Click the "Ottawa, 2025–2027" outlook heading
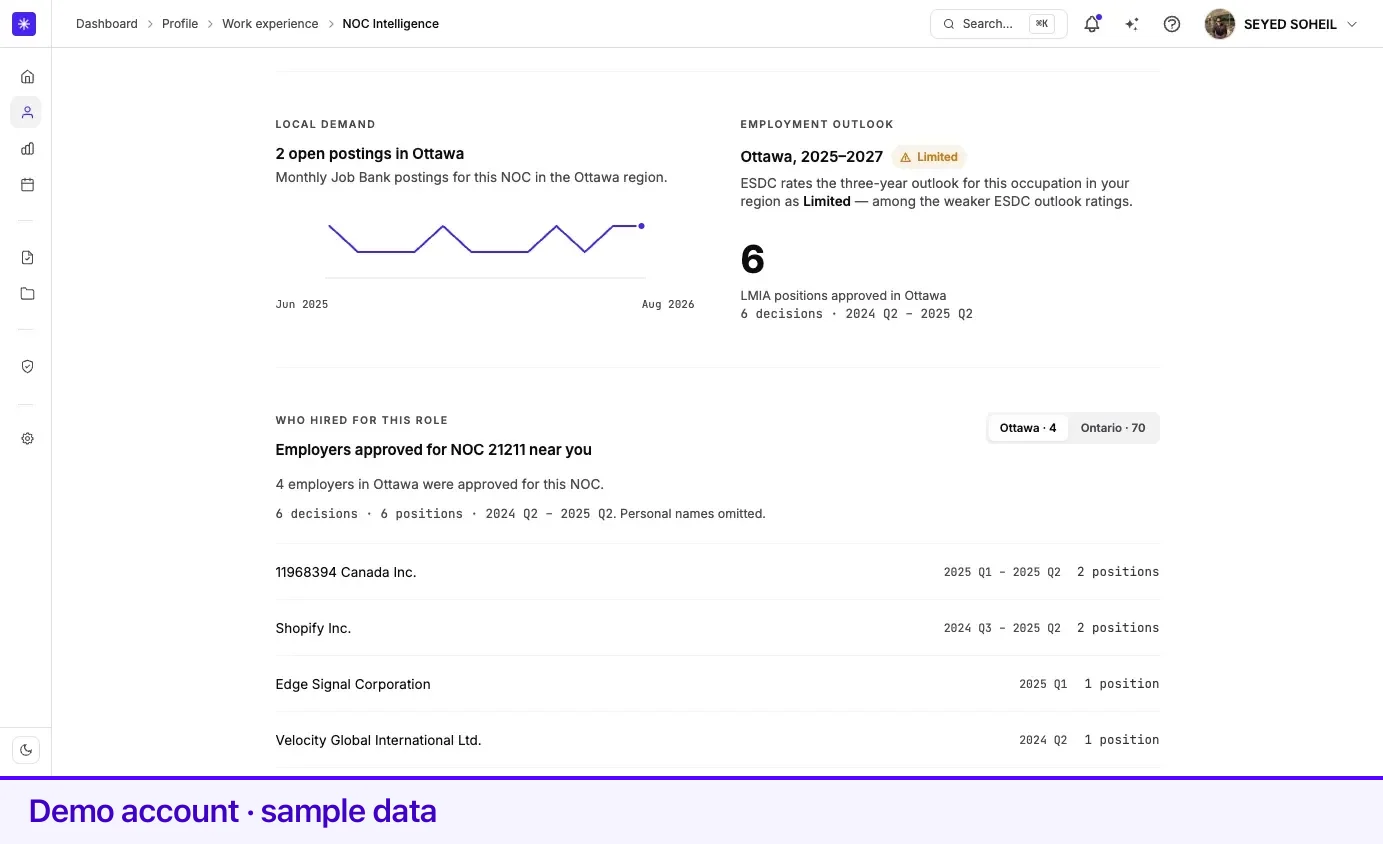Screen dimensions: 1383x844 (x=812, y=157)
